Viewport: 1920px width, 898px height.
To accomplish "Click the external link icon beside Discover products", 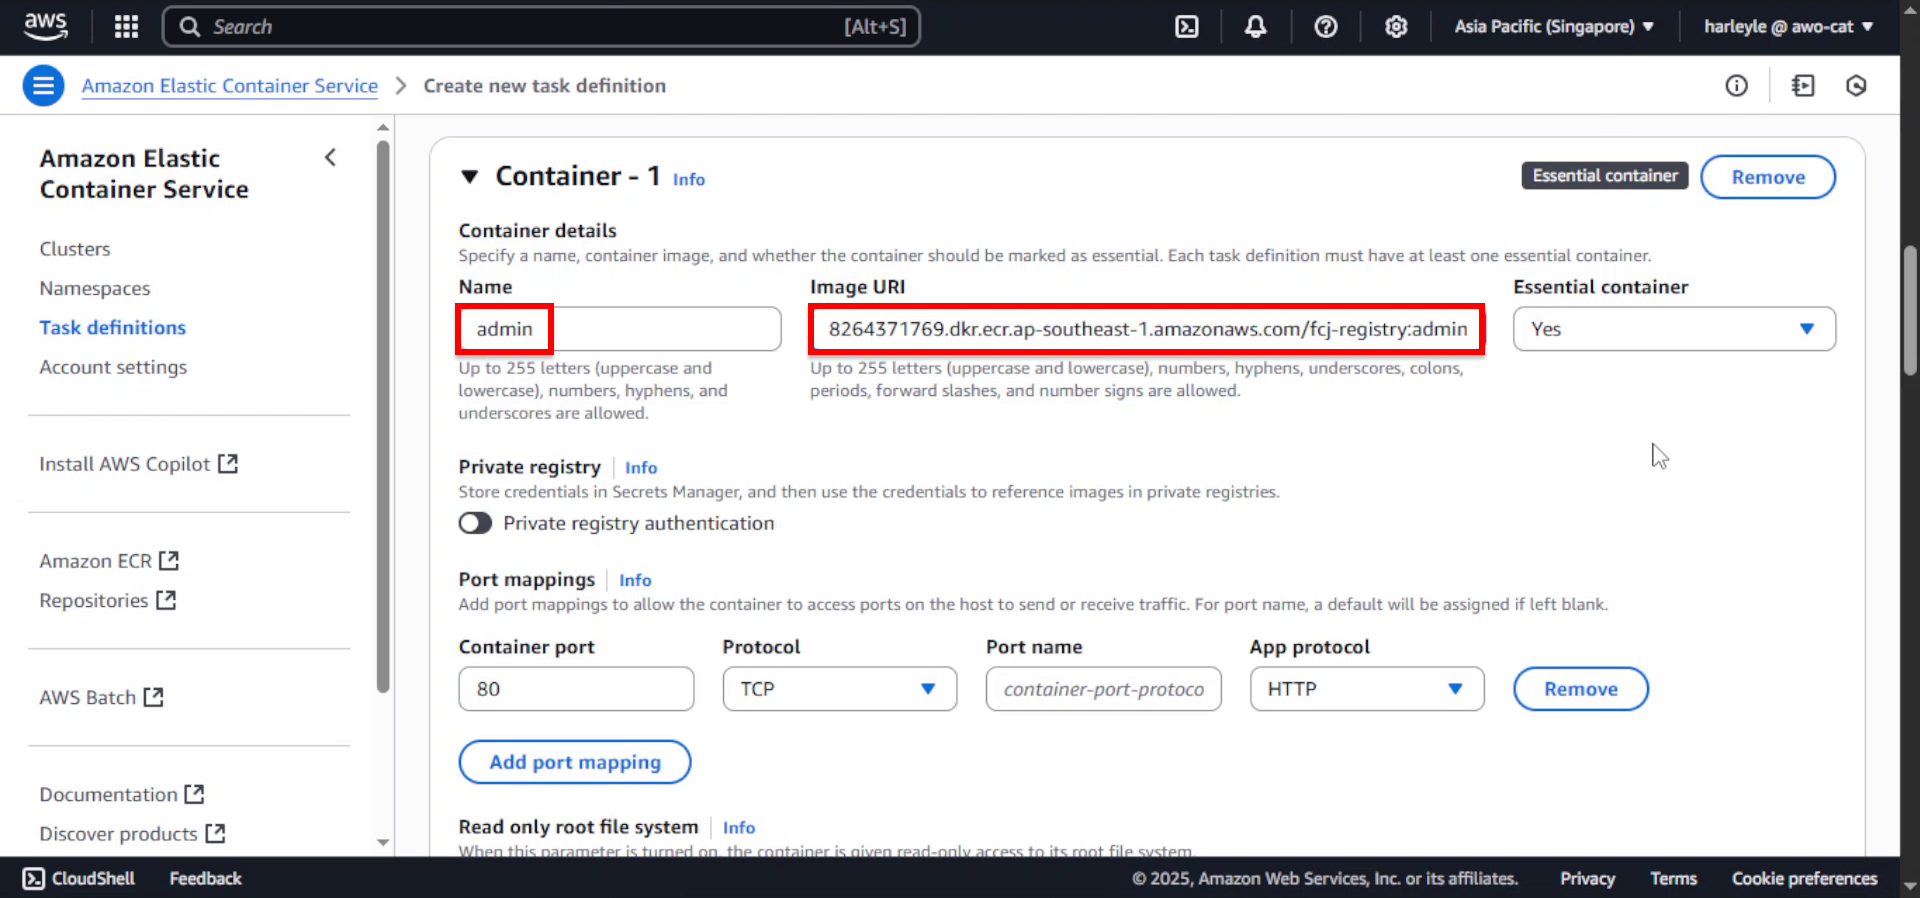I will [215, 833].
